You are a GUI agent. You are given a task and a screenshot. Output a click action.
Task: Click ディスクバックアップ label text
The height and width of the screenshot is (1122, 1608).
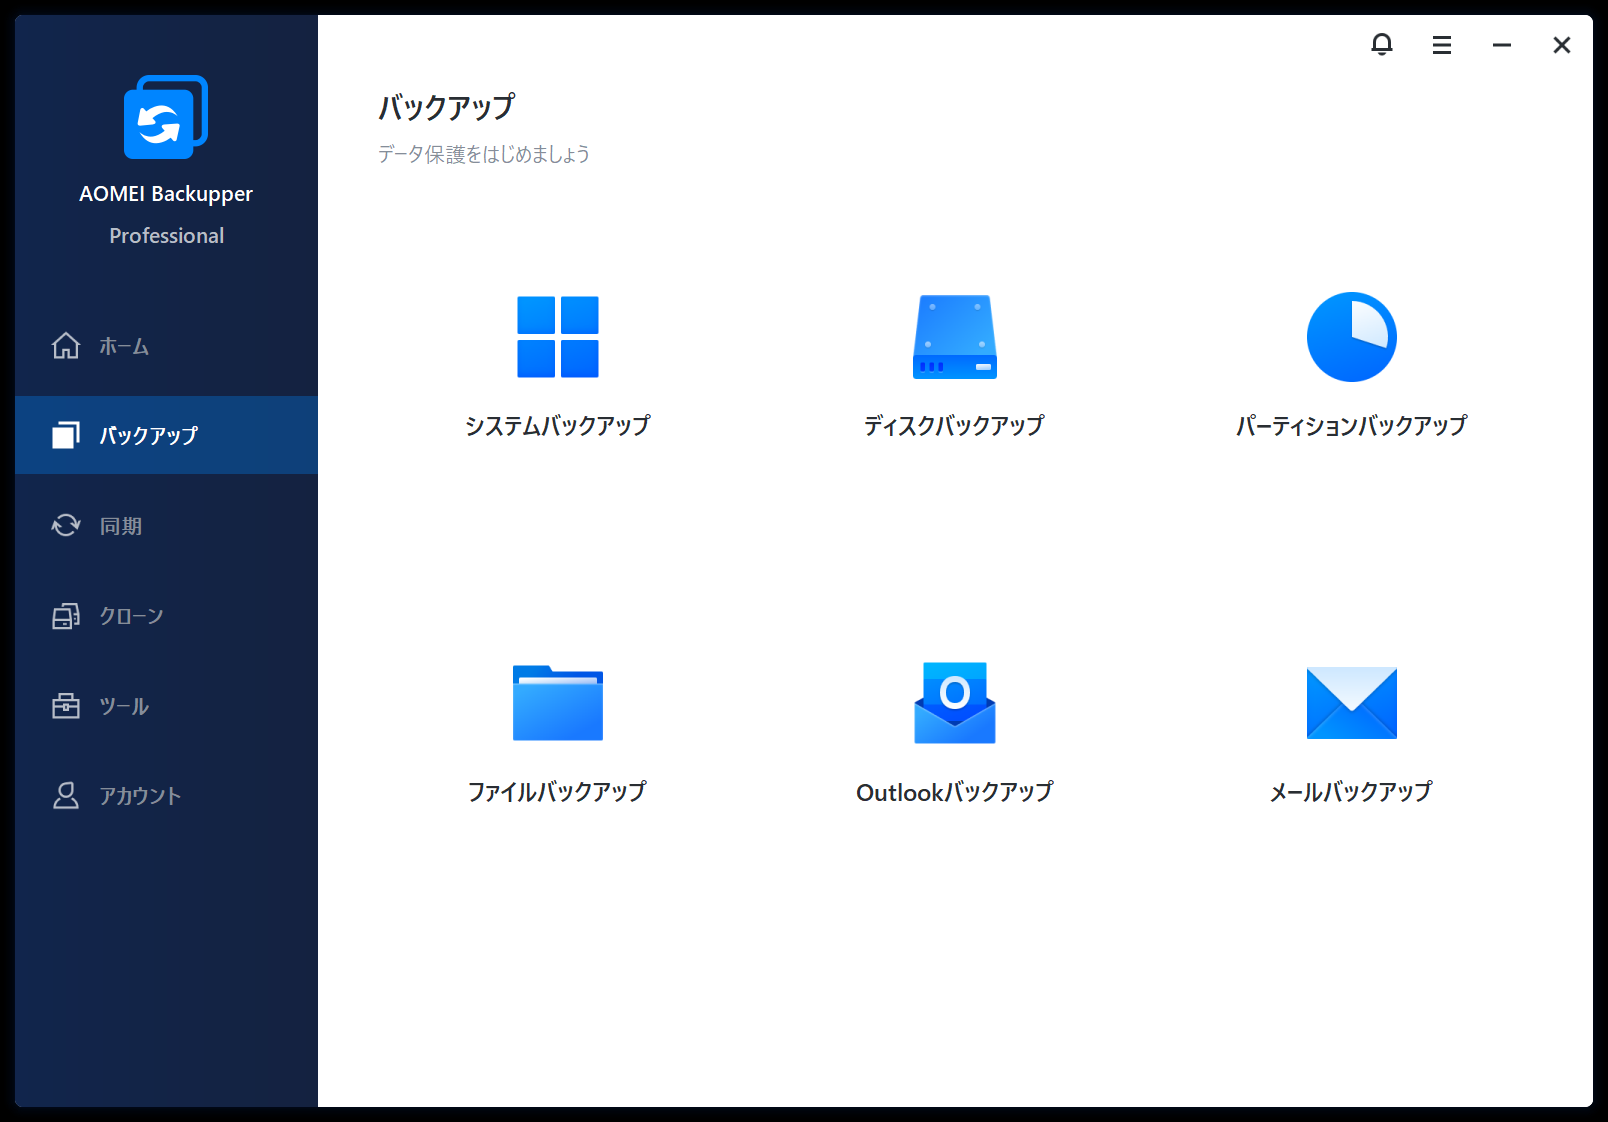[x=954, y=426]
